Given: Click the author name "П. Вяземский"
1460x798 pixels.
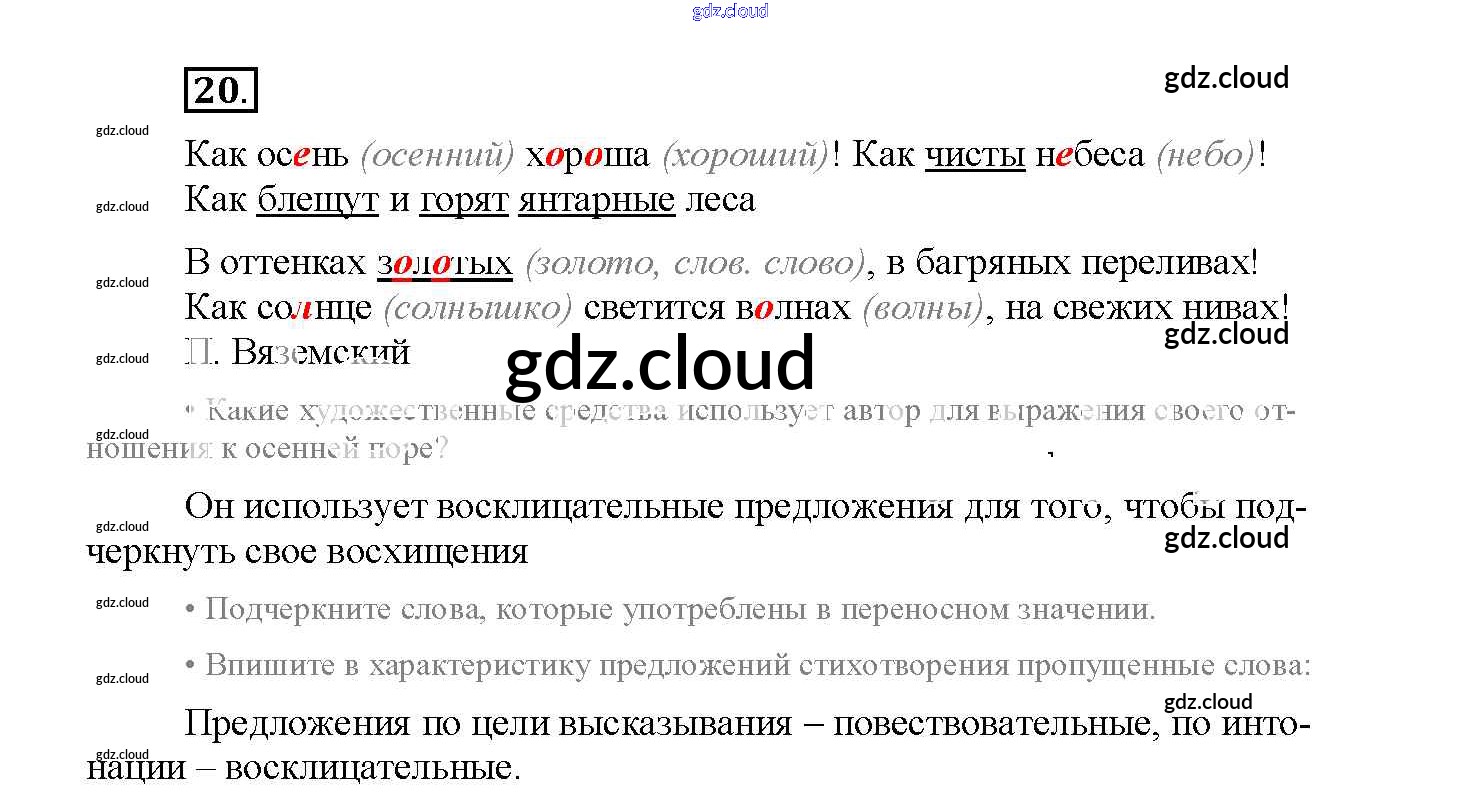Looking at the screenshot, I should 297,351.
